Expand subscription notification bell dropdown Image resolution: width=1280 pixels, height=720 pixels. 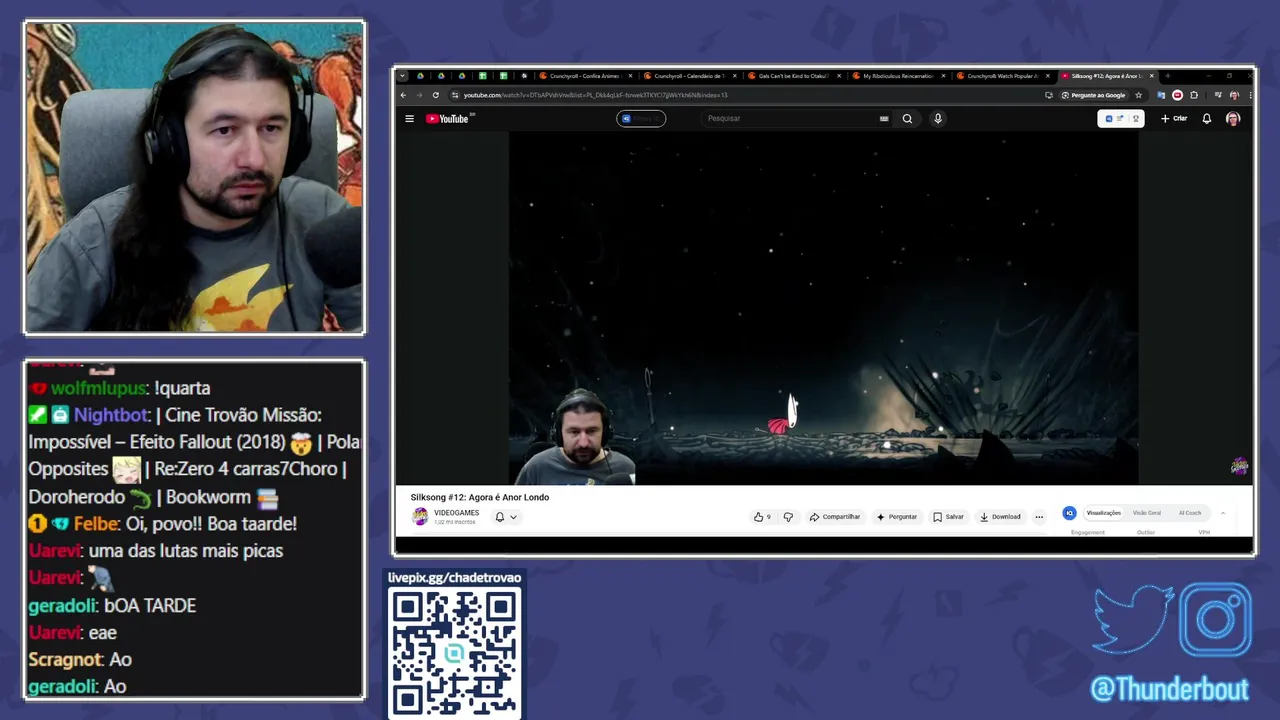(x=506, y=517)
